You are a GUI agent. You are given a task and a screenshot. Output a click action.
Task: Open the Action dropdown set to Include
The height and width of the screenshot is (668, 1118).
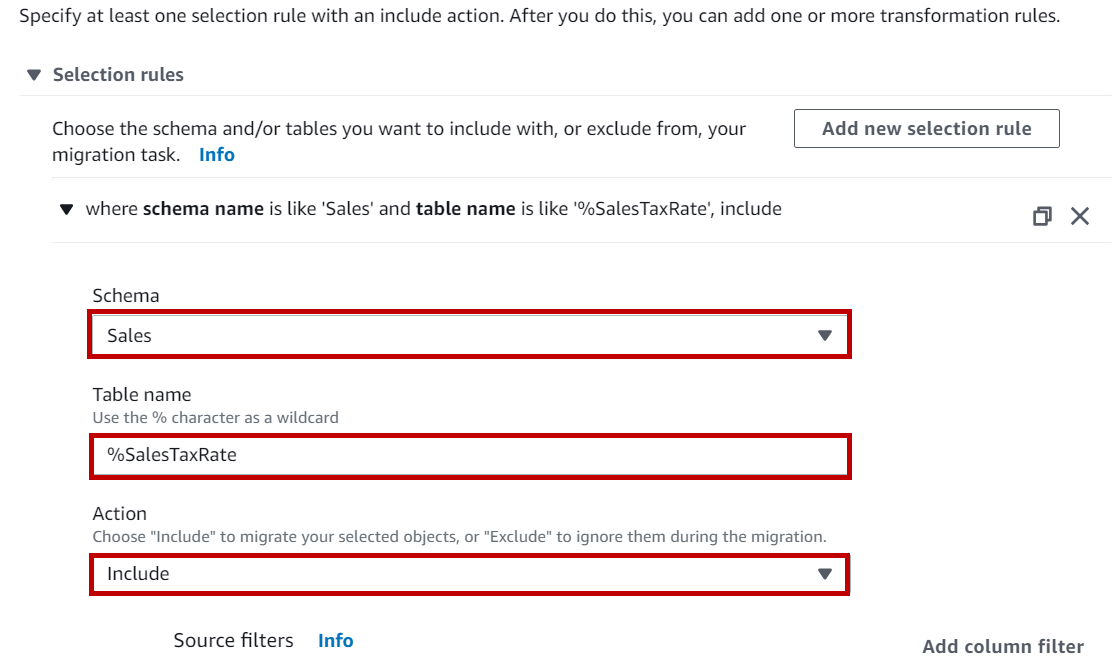(x=470, y=574)
